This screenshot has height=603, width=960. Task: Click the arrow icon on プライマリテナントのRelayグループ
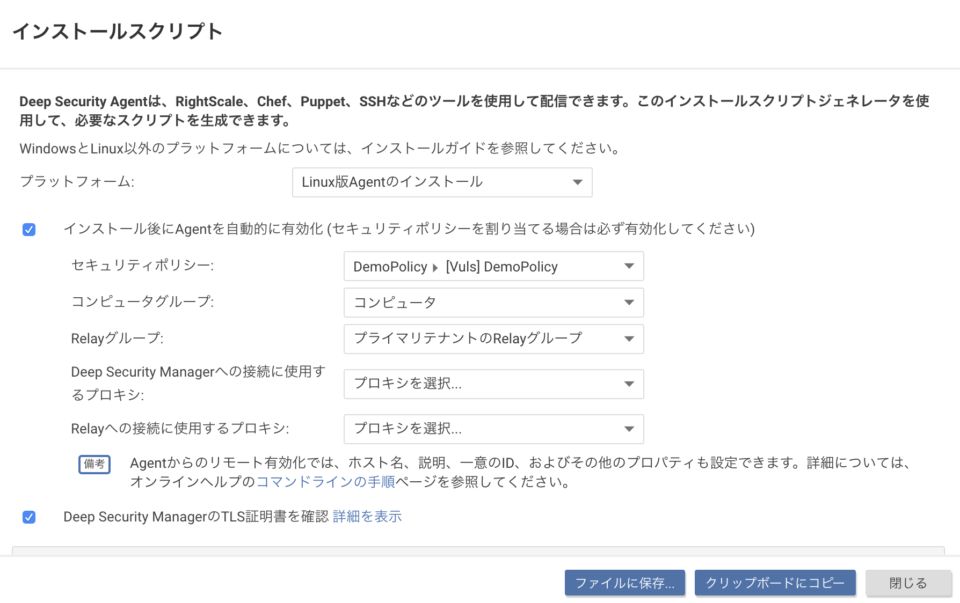pyautogui.click(x=629, y=339)
